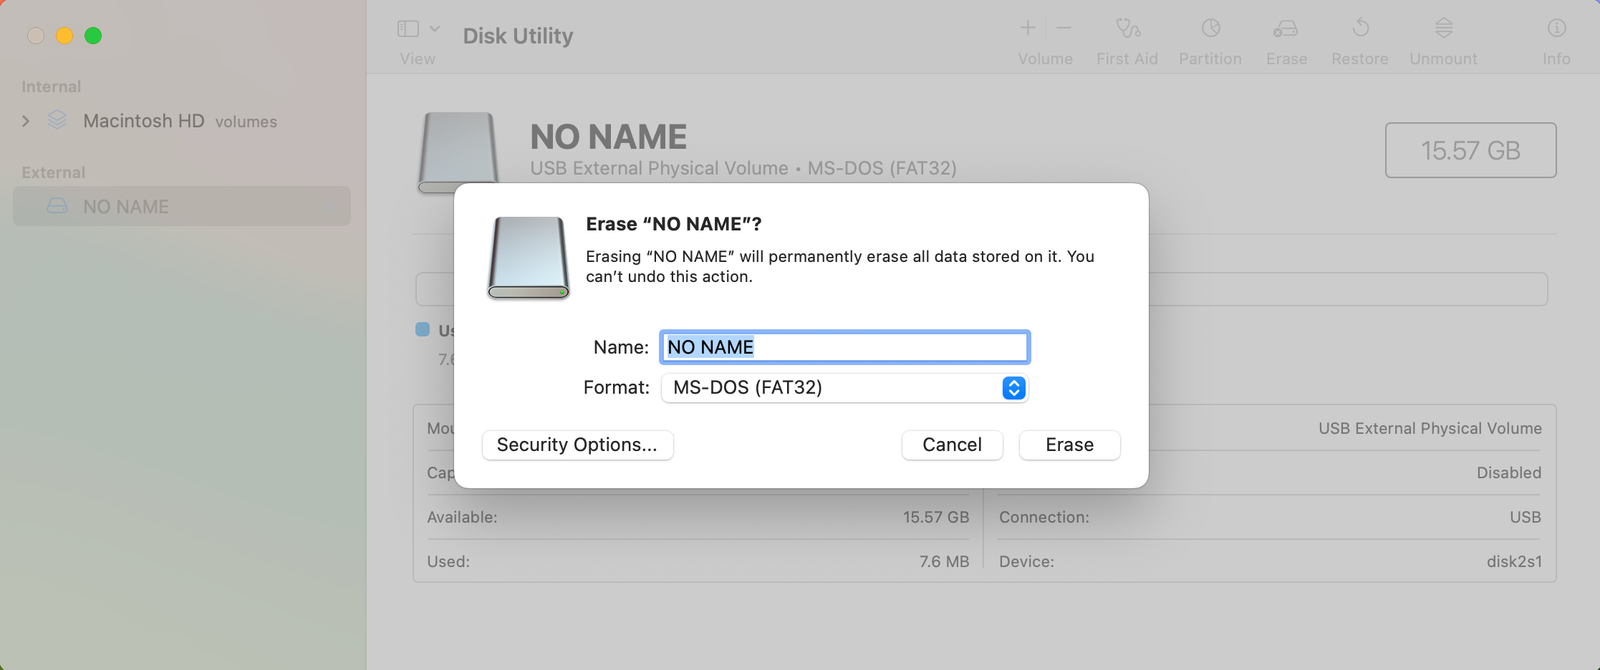
Task: Select the NO NAME external volume in the sidebar
Action: click(182, 206)
